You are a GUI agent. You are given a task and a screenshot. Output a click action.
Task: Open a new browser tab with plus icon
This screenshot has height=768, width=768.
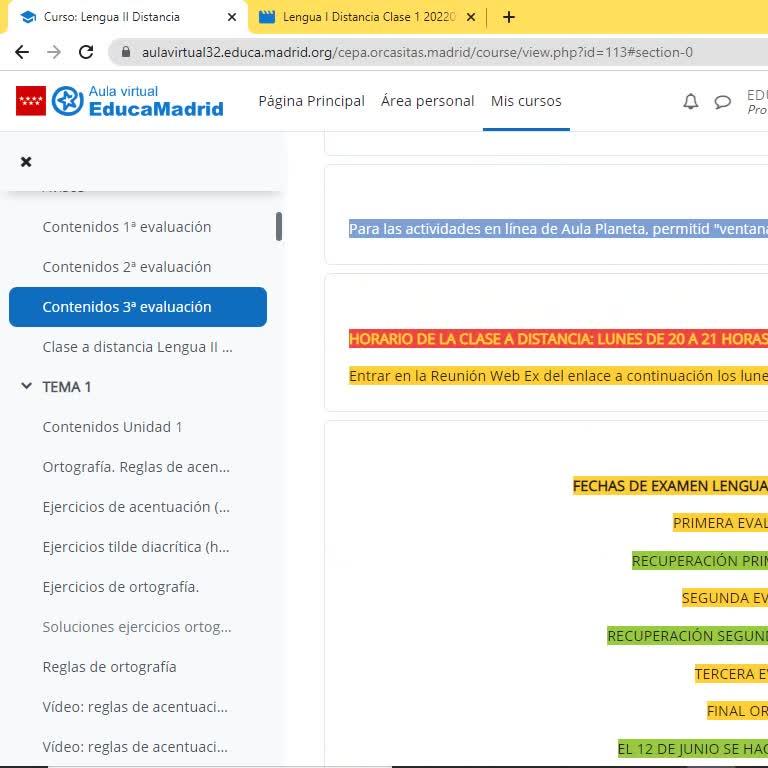(509, 17)
